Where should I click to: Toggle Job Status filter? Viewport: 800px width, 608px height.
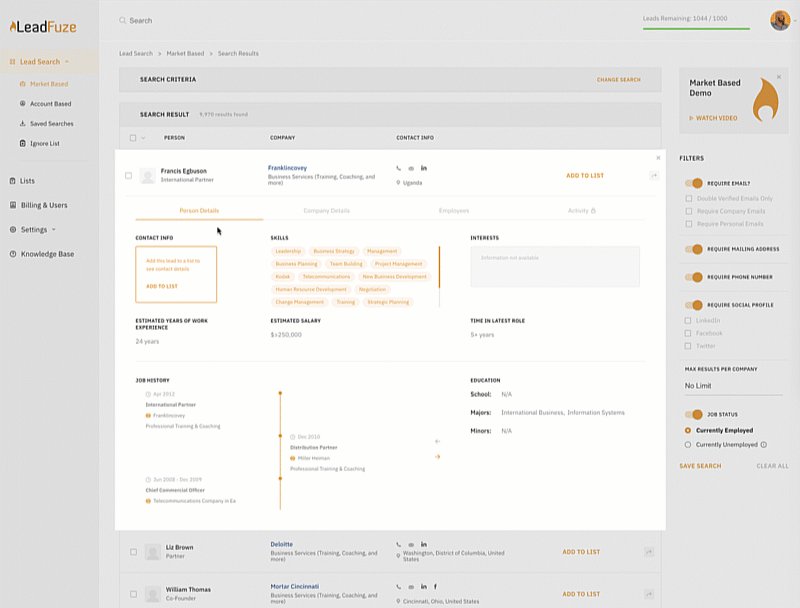(x=694, y=414)
